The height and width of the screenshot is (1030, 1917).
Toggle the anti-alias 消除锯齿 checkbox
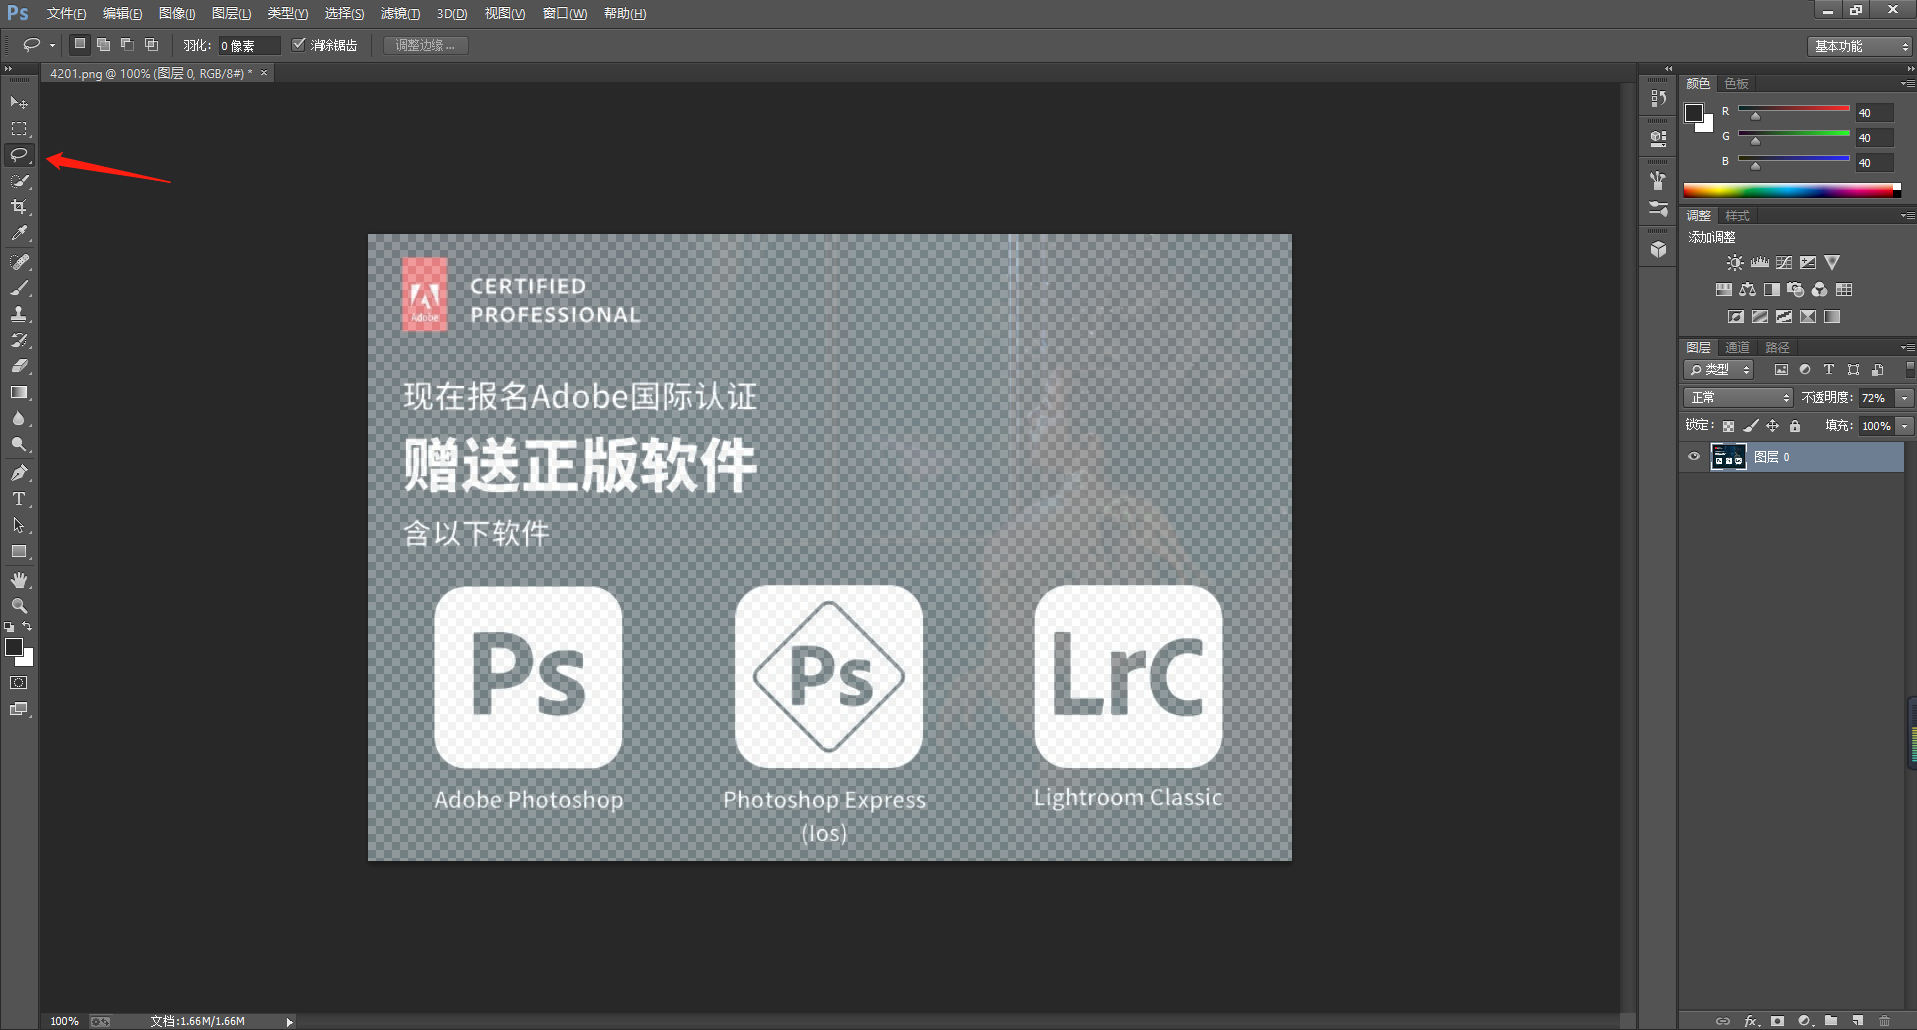tap(298, 45)
